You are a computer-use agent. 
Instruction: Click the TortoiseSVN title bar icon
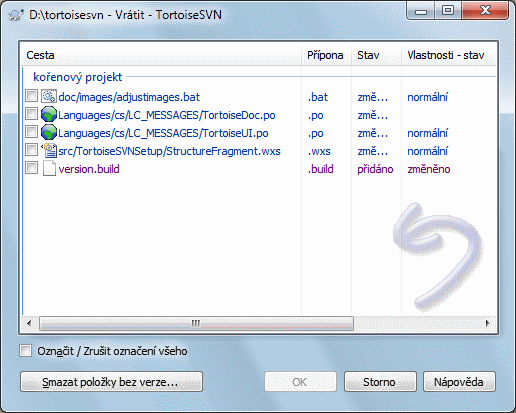16,15
